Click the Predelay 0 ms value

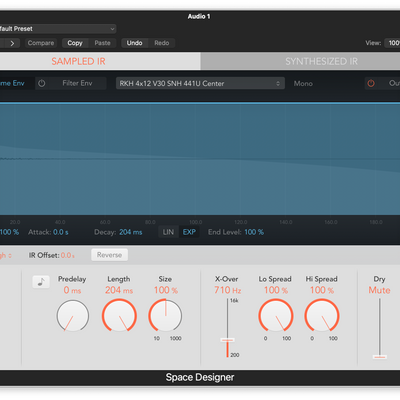coord(72,290)
